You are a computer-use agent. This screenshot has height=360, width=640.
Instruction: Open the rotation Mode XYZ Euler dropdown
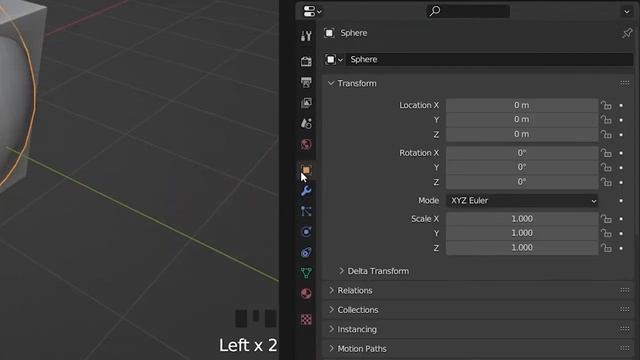point(522,201)
